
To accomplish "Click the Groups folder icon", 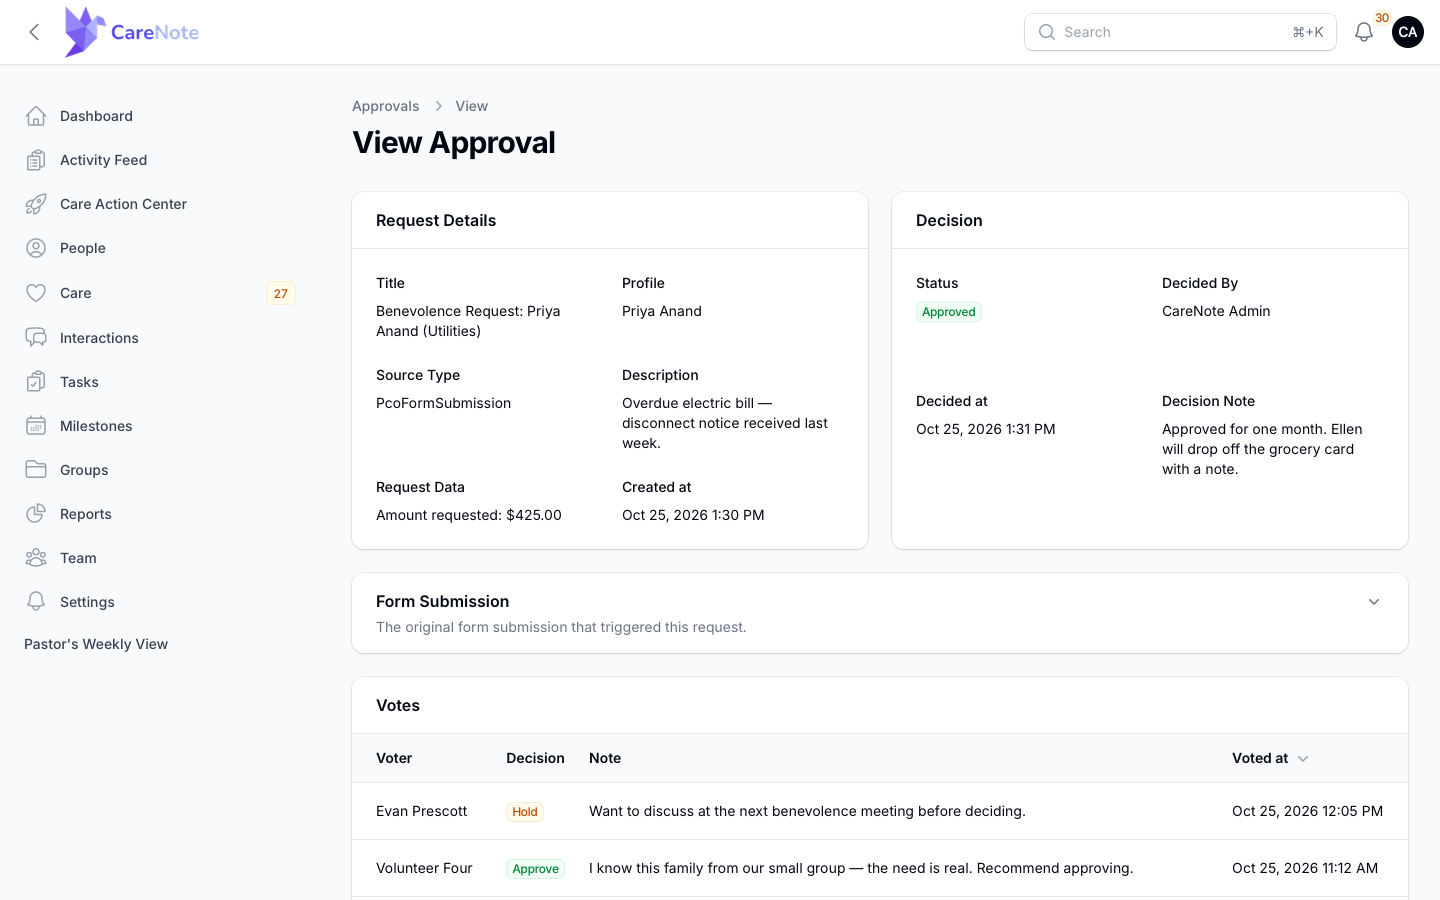I will [36, 470].
